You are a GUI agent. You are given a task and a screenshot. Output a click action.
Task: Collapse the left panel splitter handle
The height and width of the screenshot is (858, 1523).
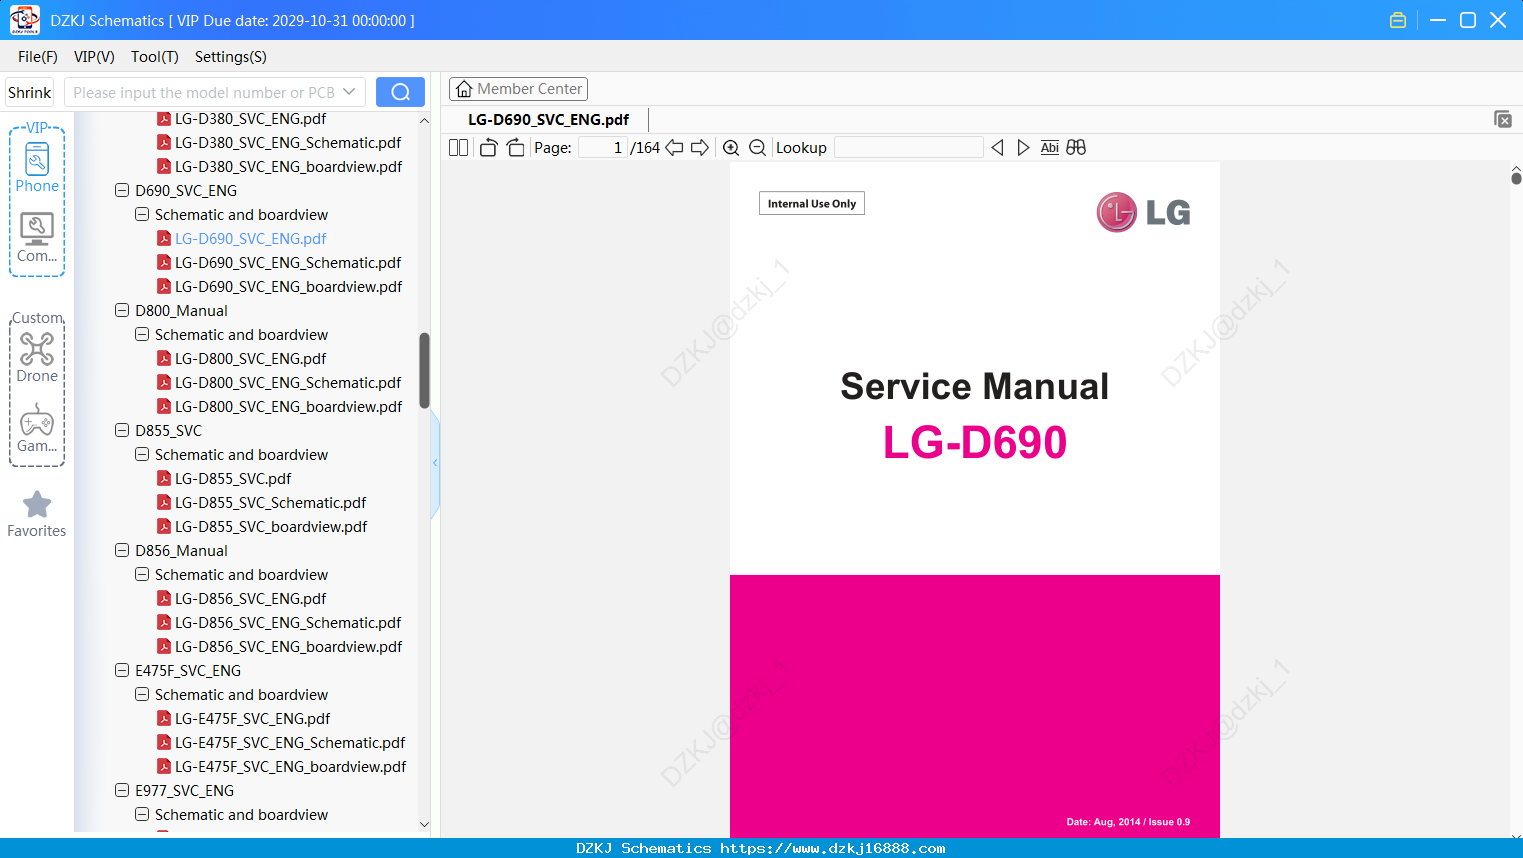435,463
